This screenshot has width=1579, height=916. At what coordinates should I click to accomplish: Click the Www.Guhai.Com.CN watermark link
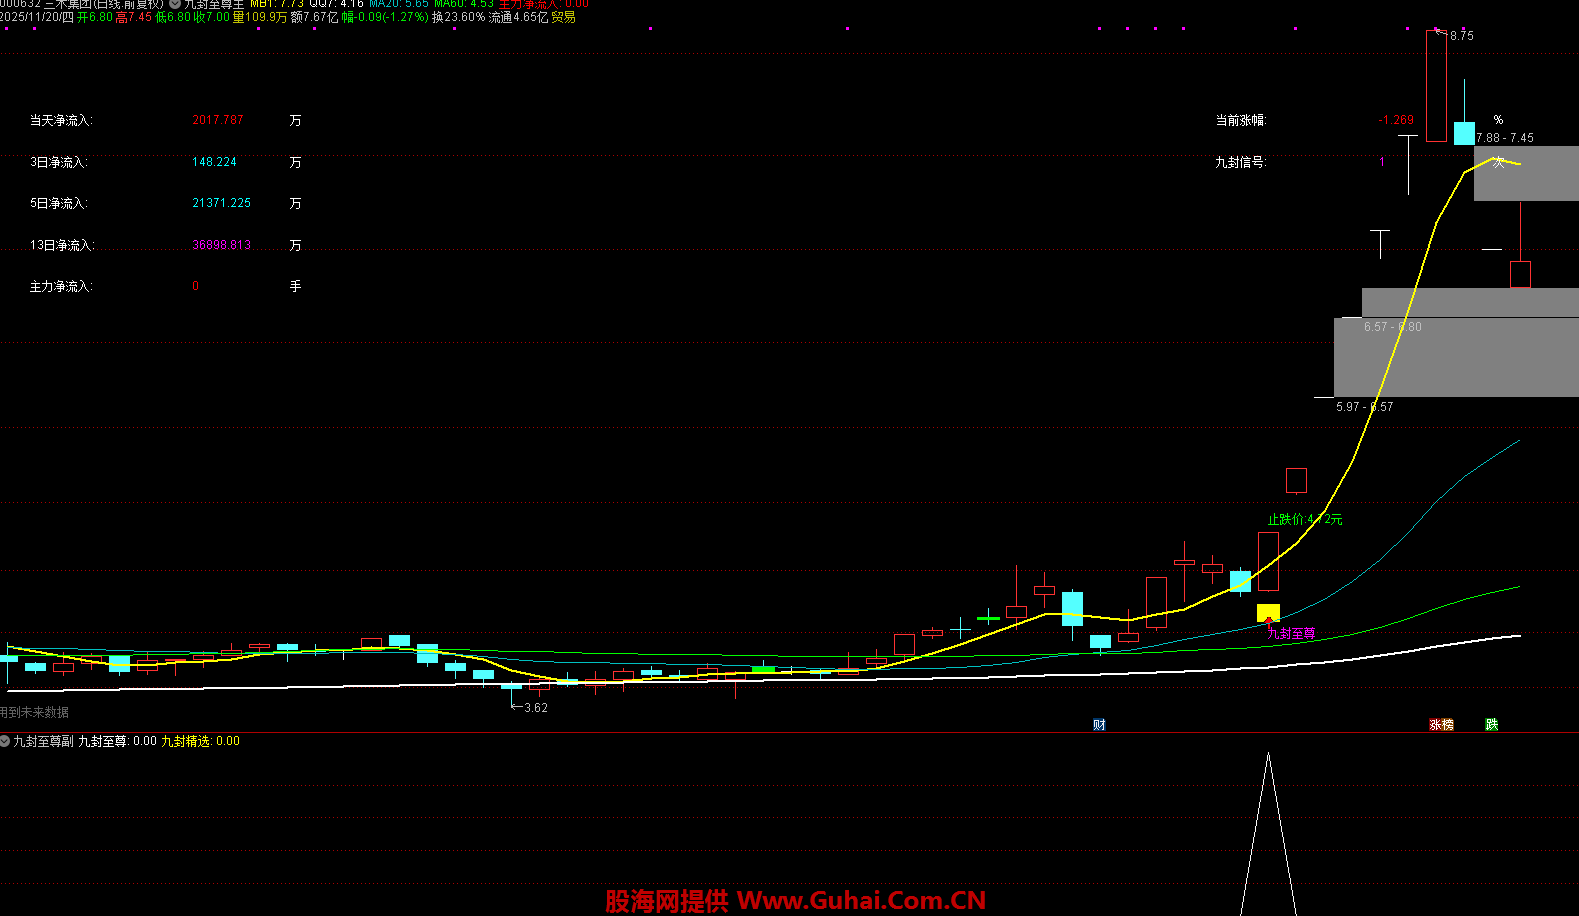tap(861, 901)
